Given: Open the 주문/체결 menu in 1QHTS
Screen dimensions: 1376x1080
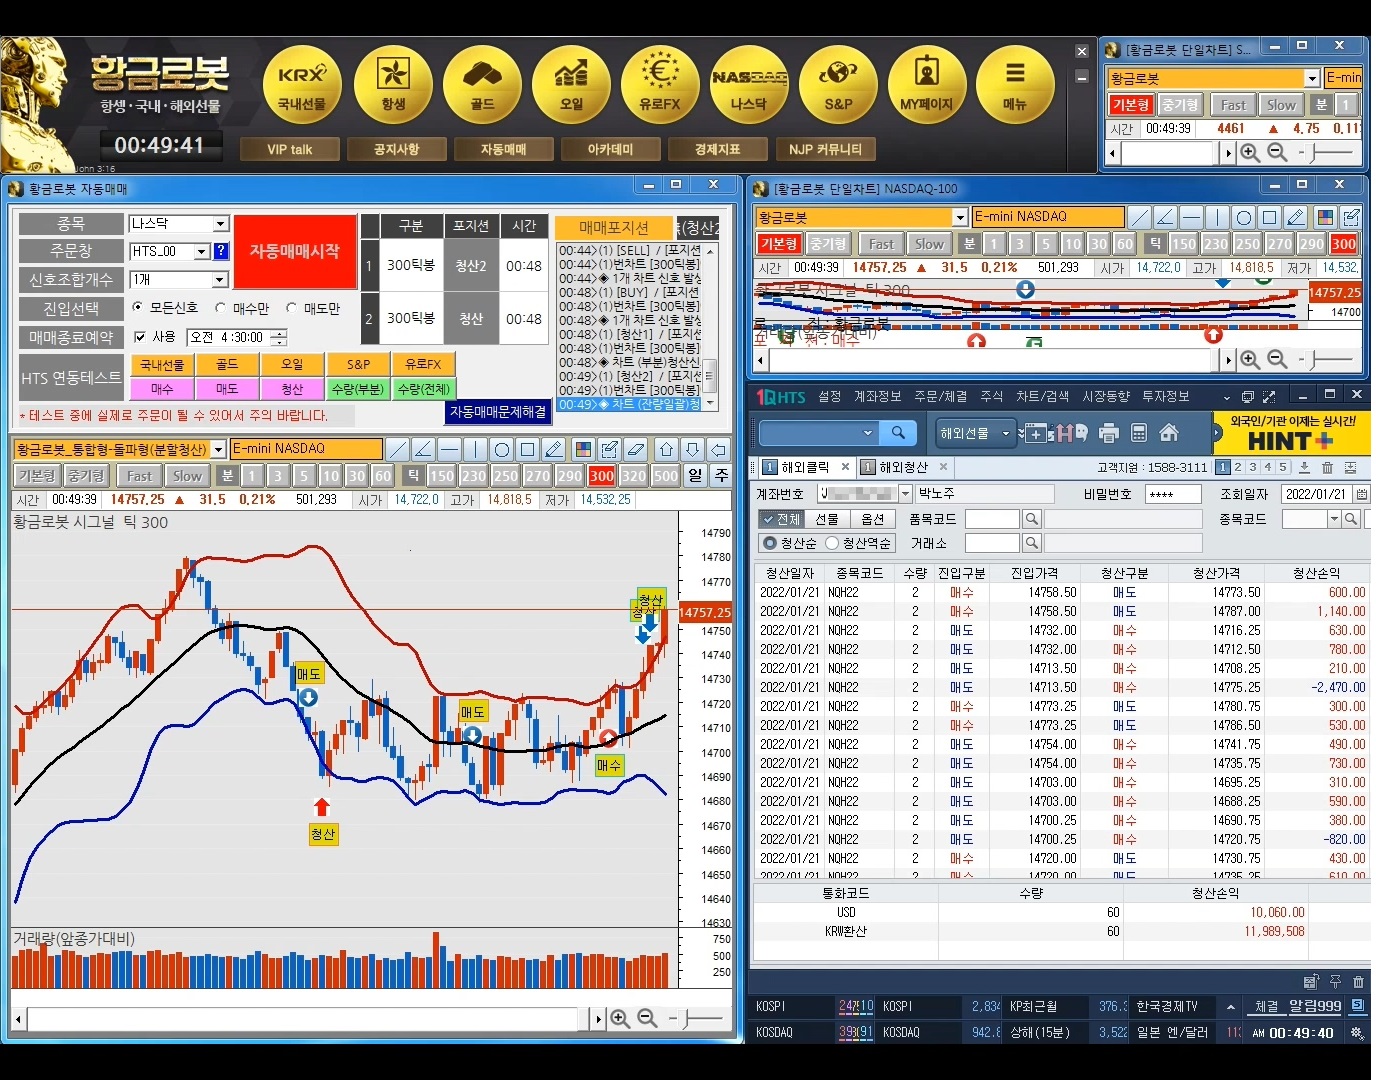Looking at the screenshot, I should tap(940, 397).
